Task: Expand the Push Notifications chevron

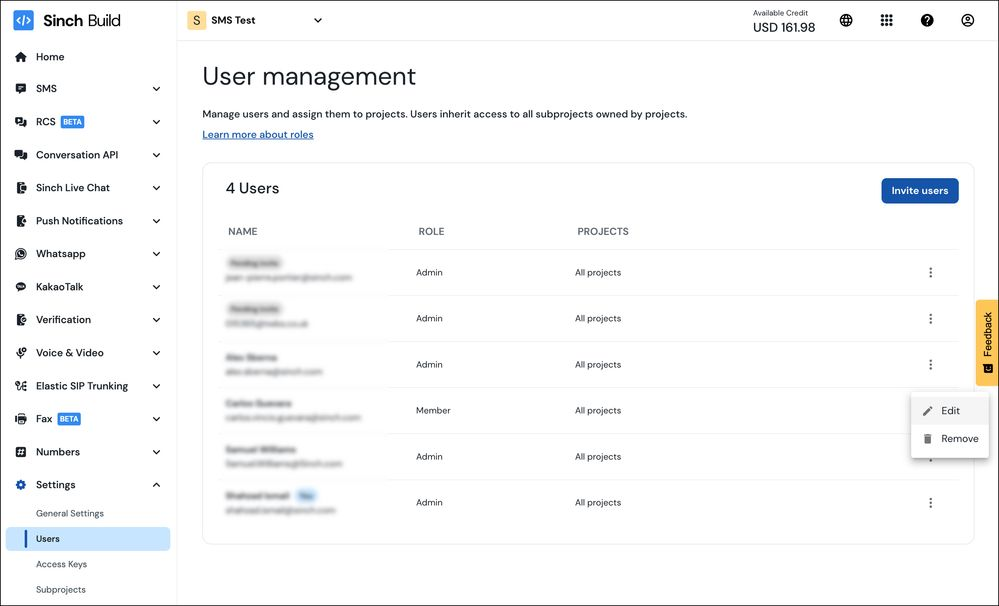Action: [x=156, y=221]
